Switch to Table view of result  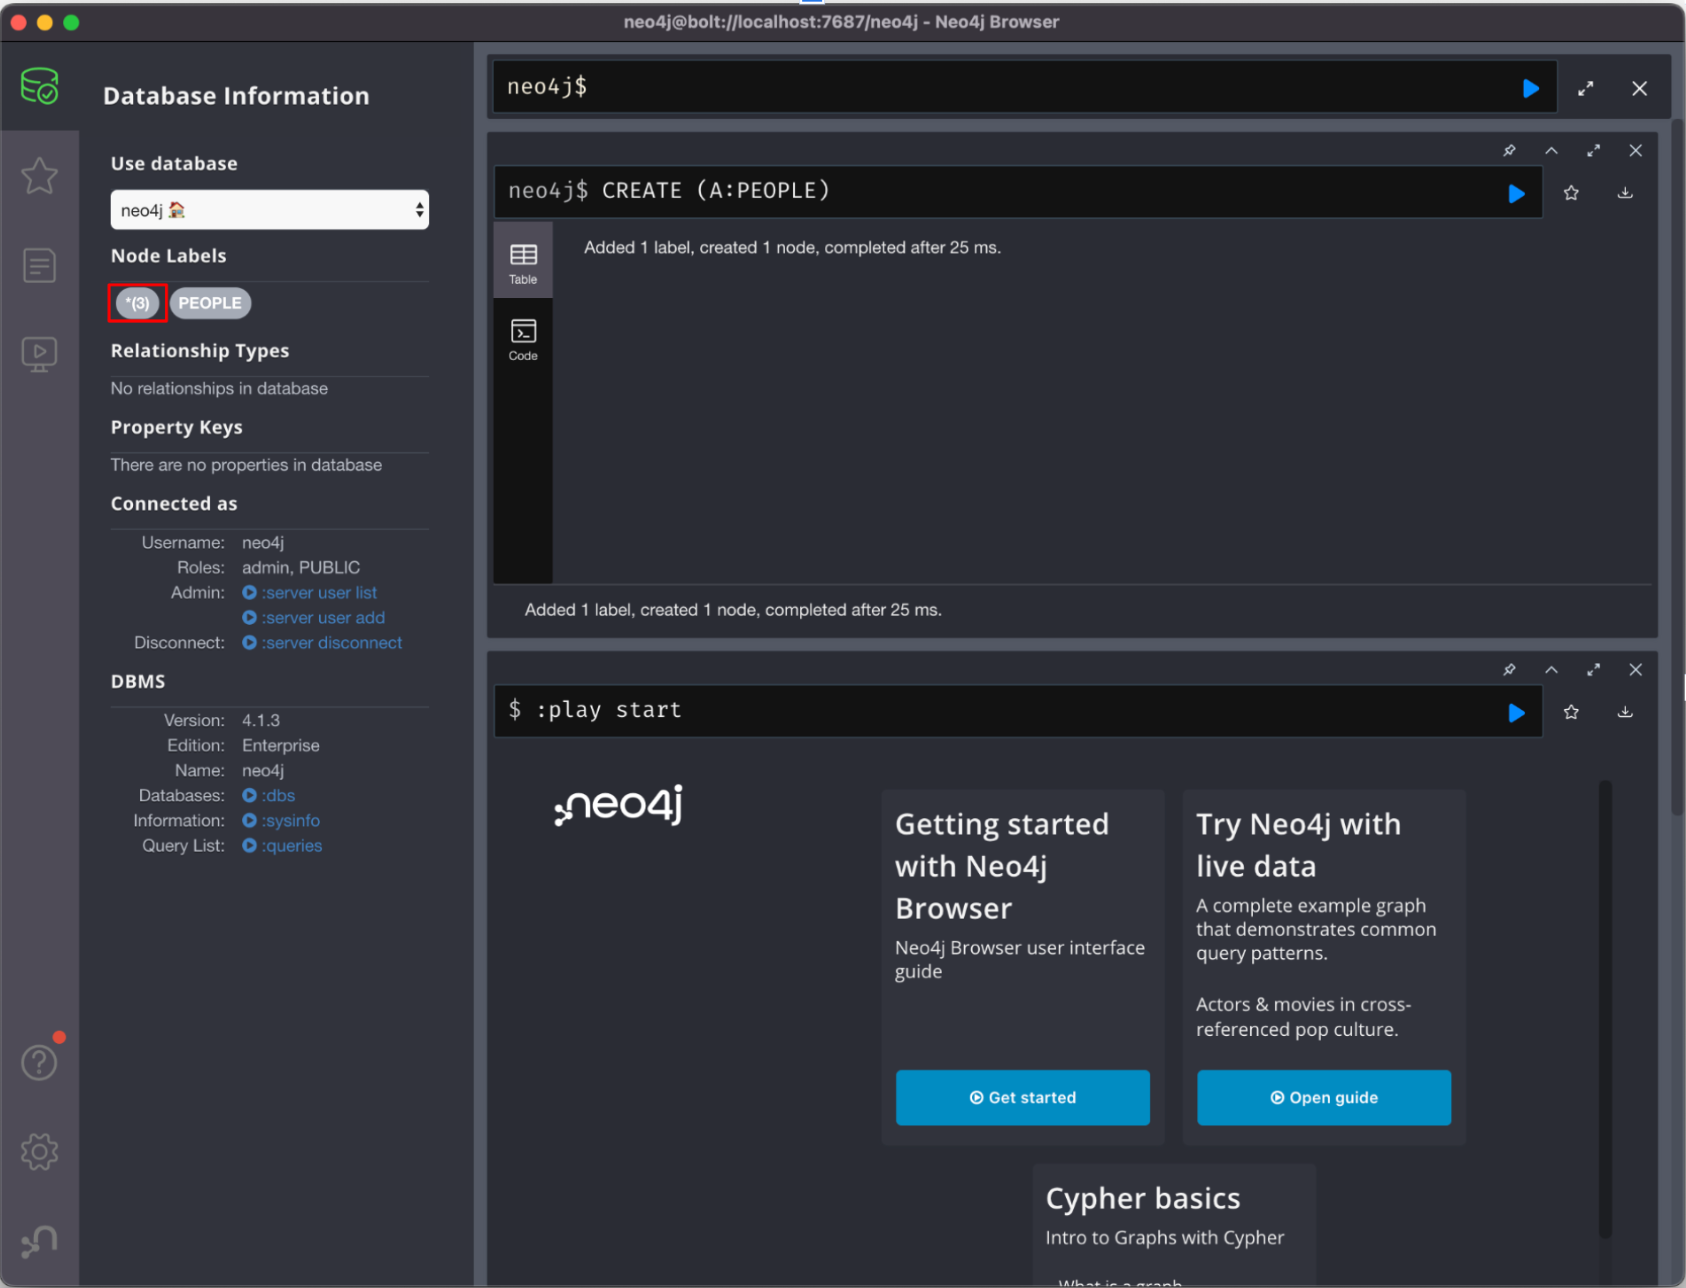523,263
